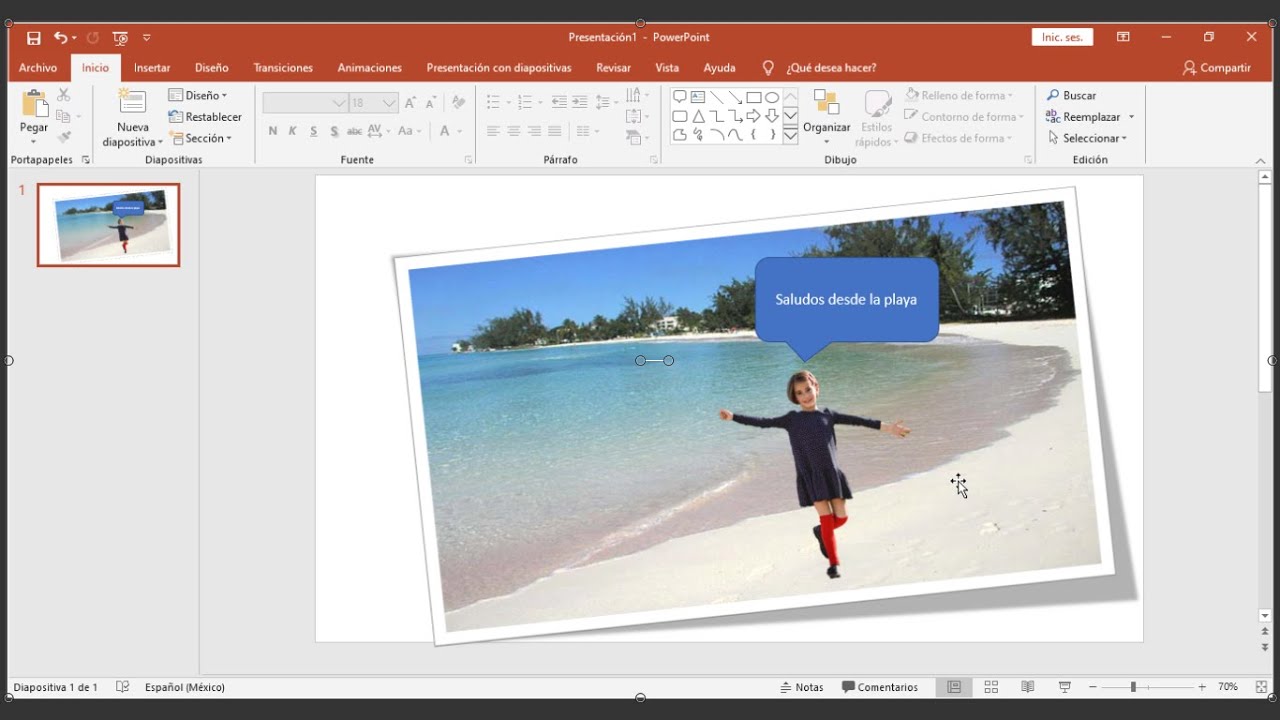This screenshot has width=1280, height=720.
Task: Select the text box shape in gallery
Action: click(x=698, y=97)
